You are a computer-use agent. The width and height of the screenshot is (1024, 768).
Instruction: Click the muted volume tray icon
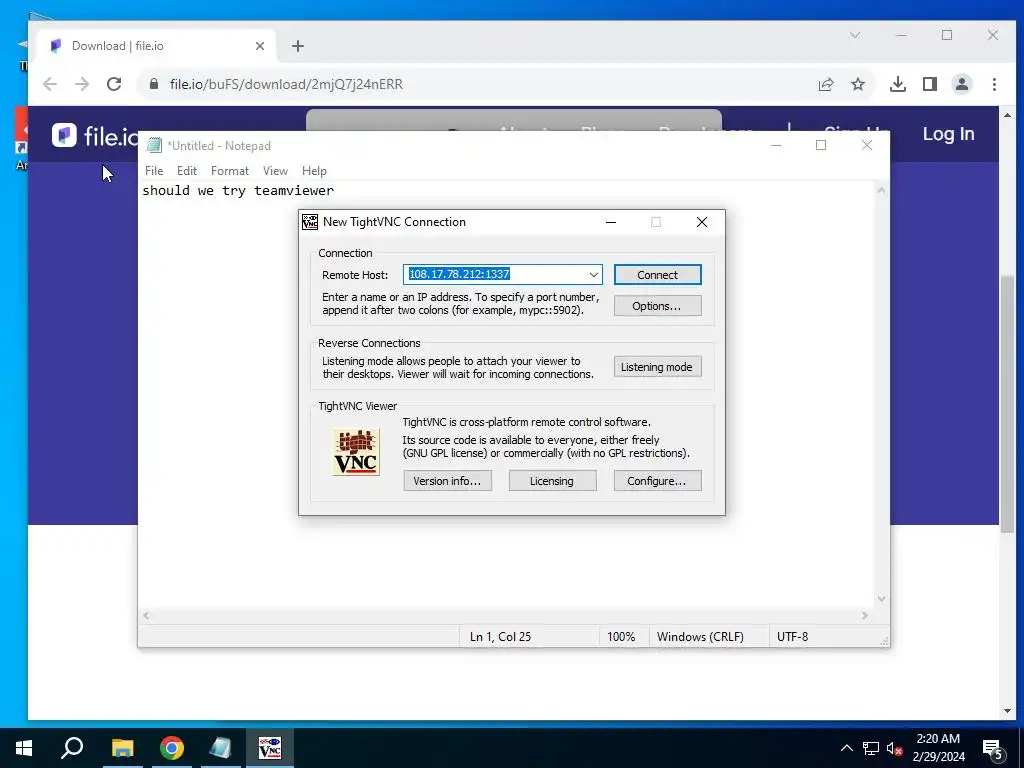895,748
